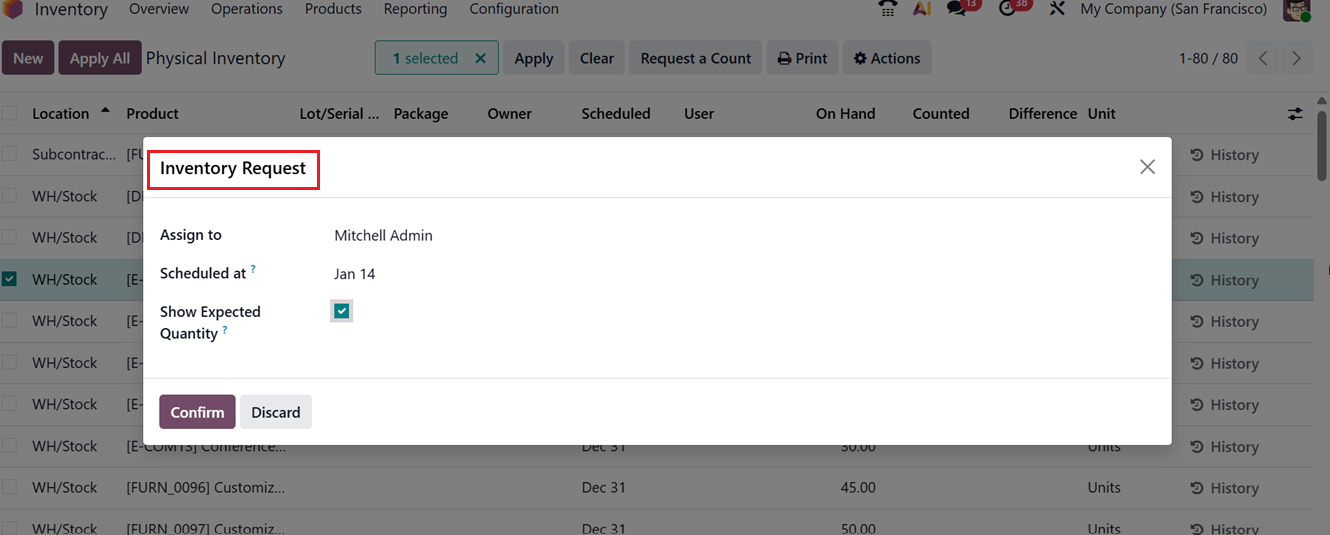Open the Reporting menu
Viewport: 1330px width, 535px height.
[x=415, y=9]
